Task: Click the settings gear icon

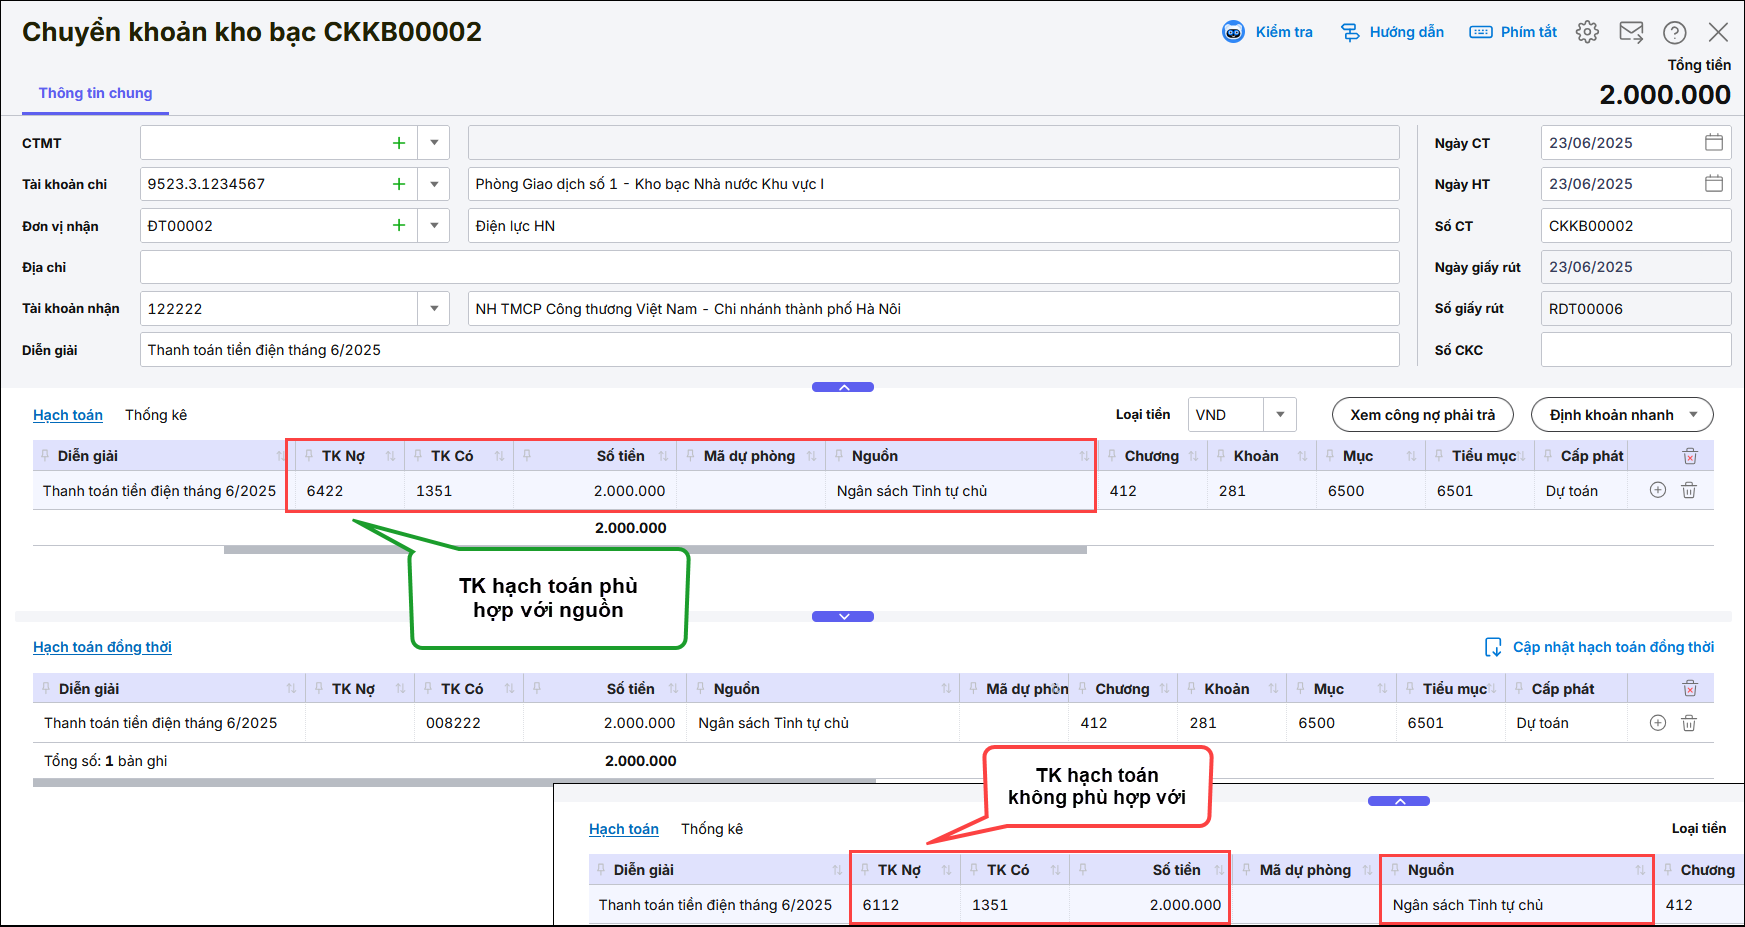Action: [1587, 32]
